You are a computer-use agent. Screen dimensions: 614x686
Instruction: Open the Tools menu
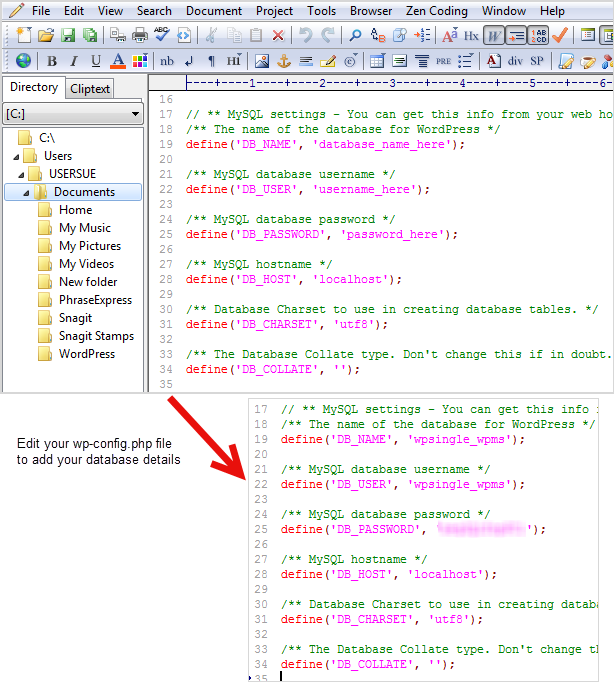pyautogui.click(x=321, y=10)
